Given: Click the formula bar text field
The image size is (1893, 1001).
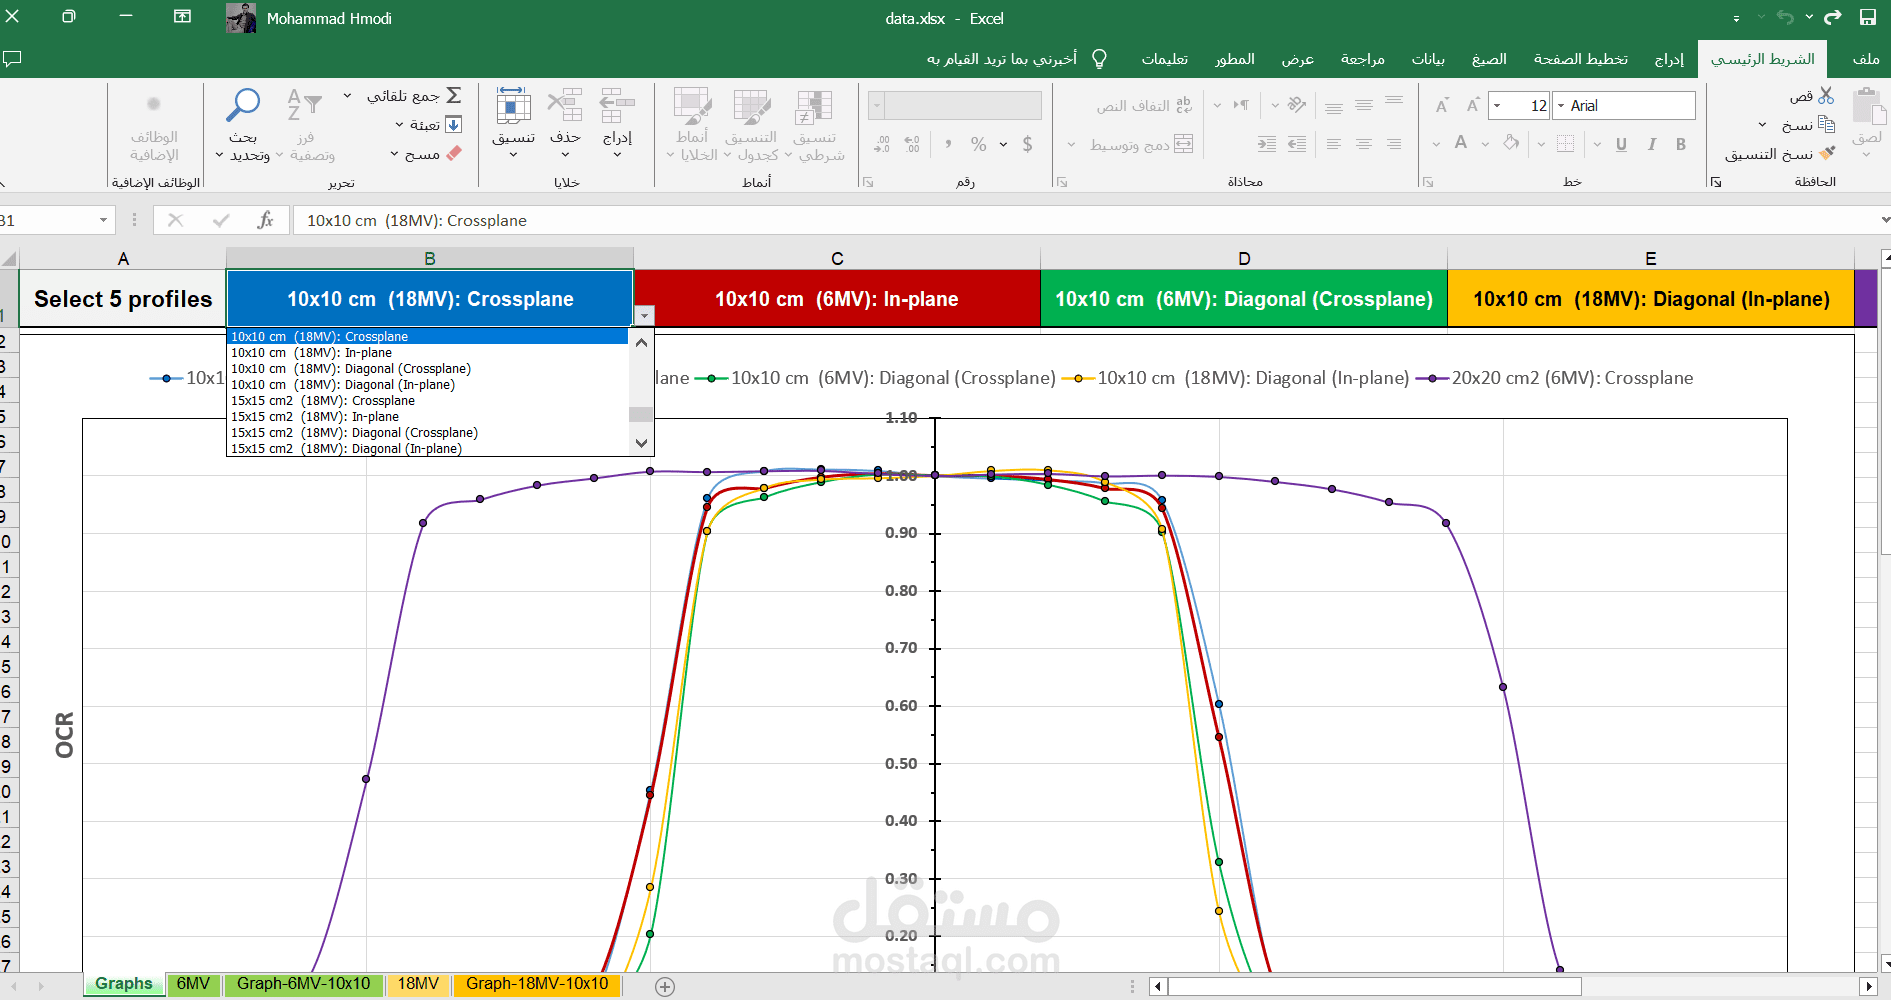Looking at the screenshot, I should pos(1085,220).
